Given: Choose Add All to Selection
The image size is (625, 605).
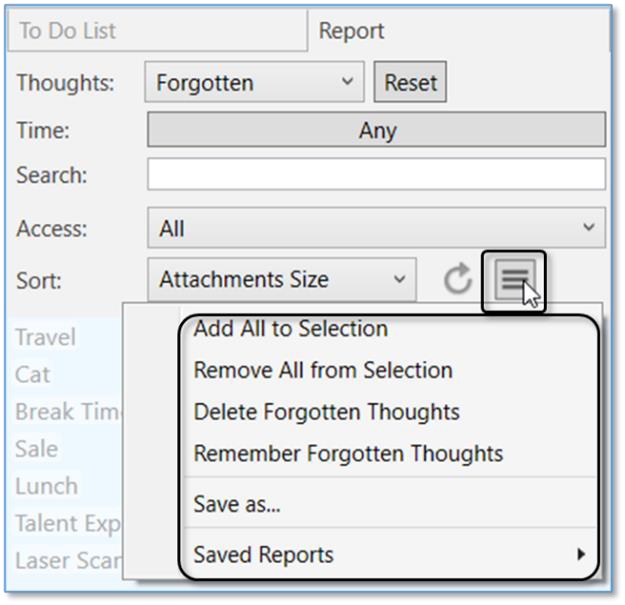Looking at the screenshot, I should pos(290,328).
